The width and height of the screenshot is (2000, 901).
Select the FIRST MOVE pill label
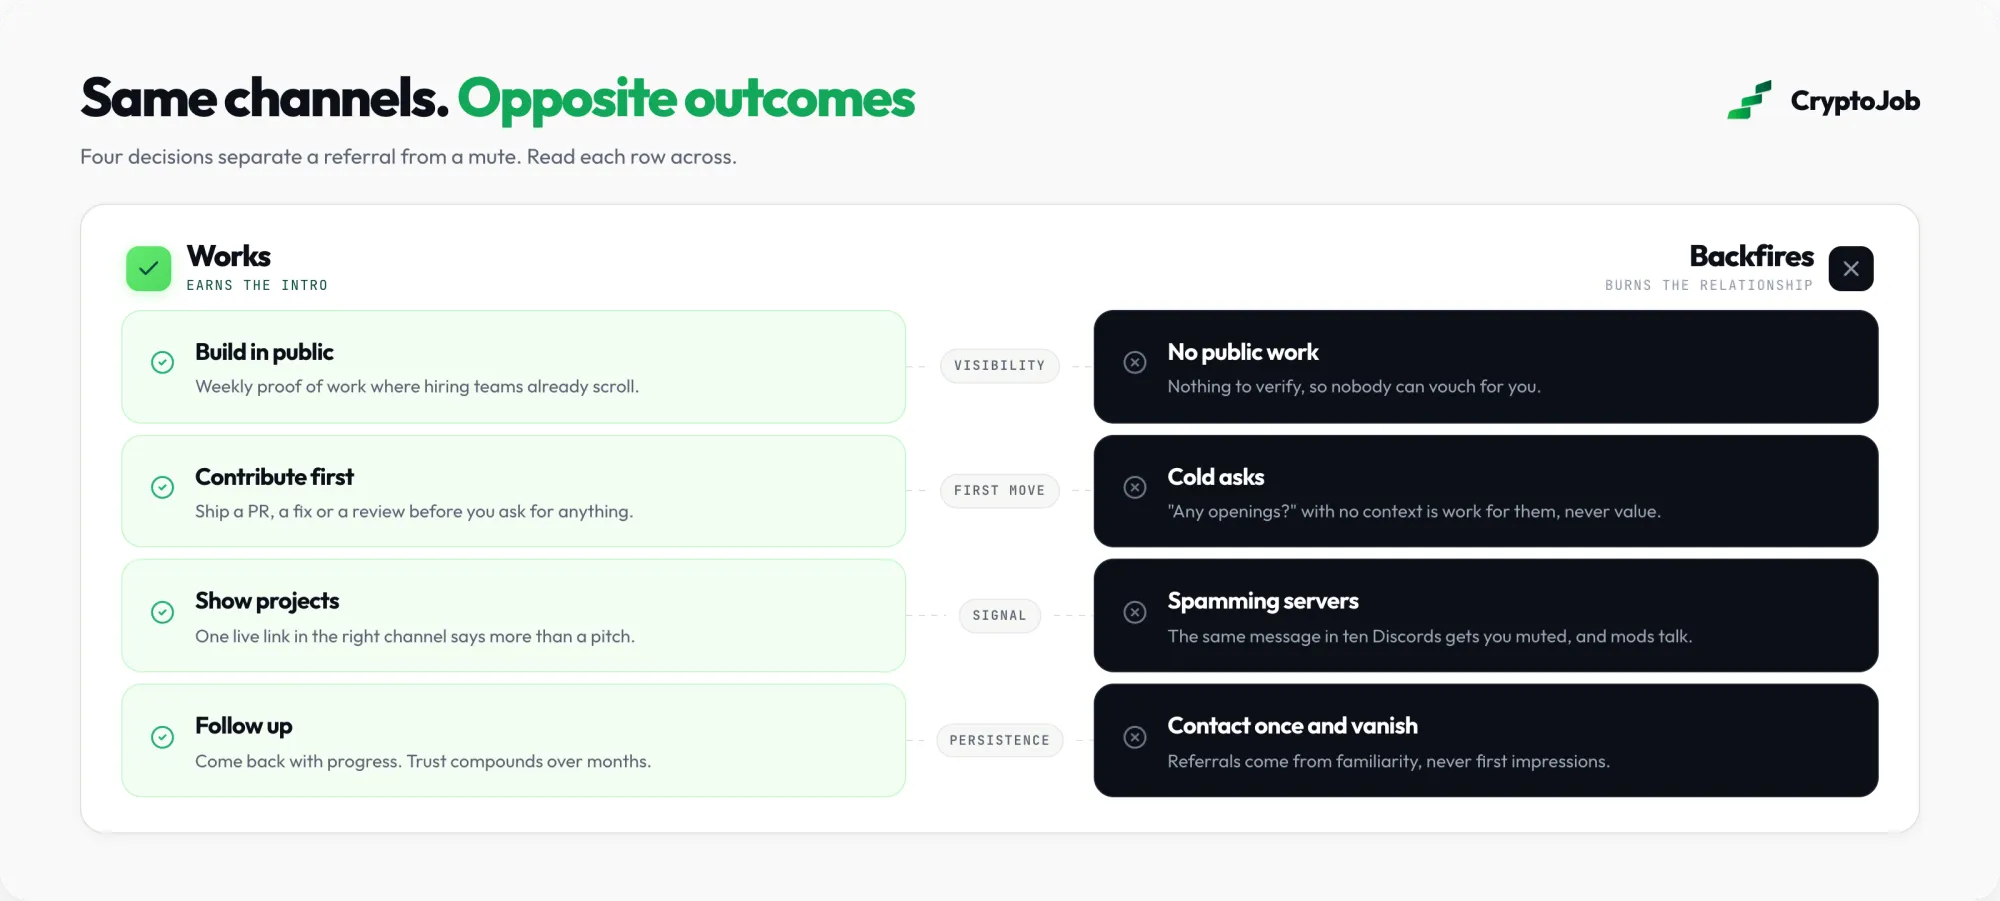coord(999,491)
